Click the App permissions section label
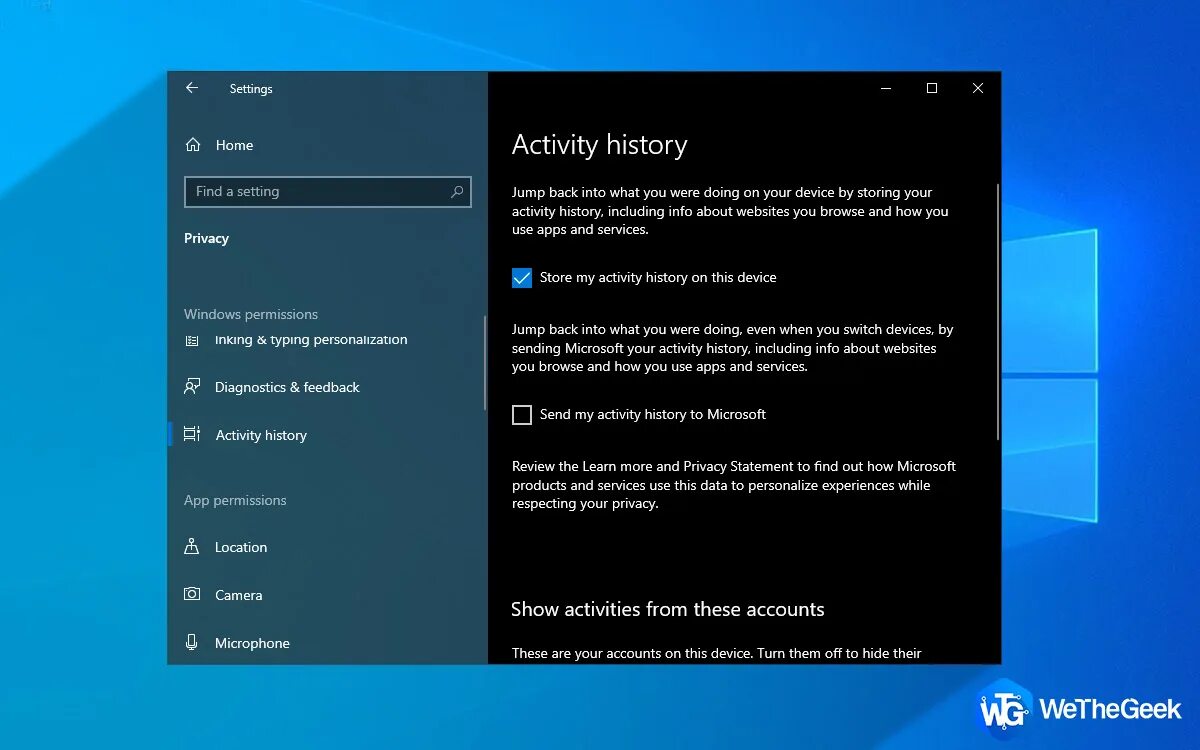 tap(235, 500)
